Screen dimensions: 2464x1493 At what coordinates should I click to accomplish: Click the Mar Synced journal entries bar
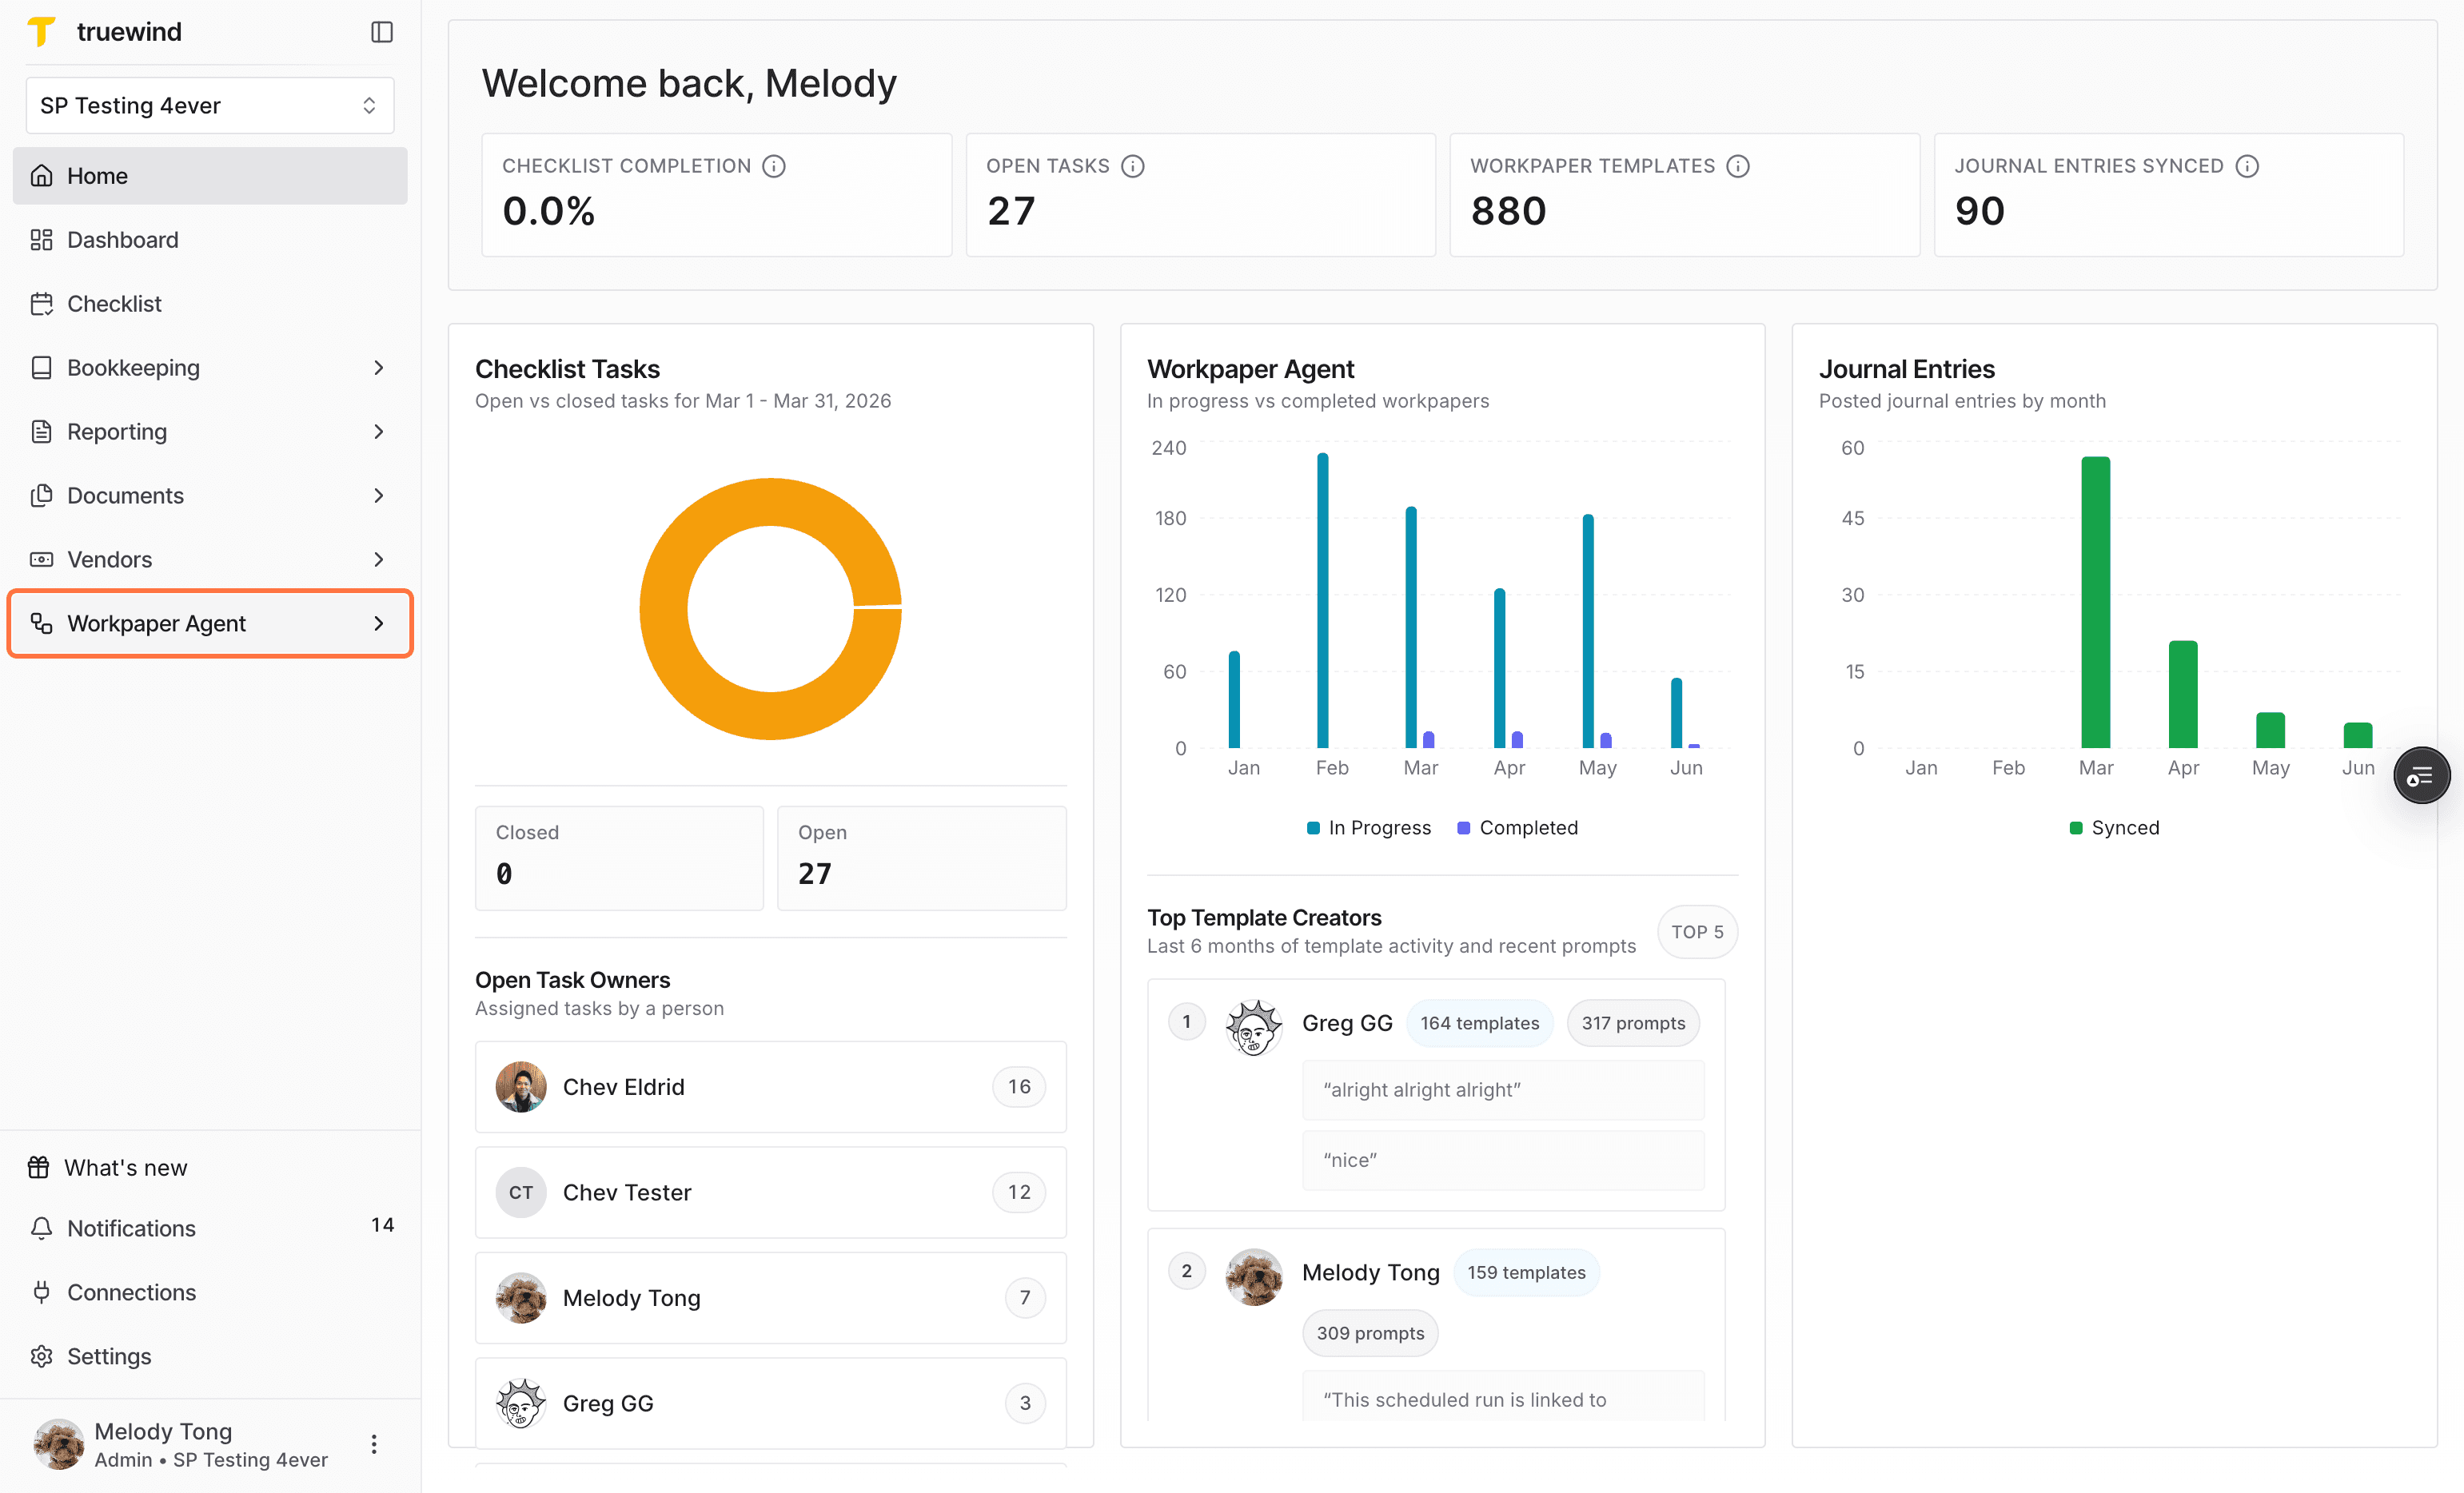pos(2096,602)
